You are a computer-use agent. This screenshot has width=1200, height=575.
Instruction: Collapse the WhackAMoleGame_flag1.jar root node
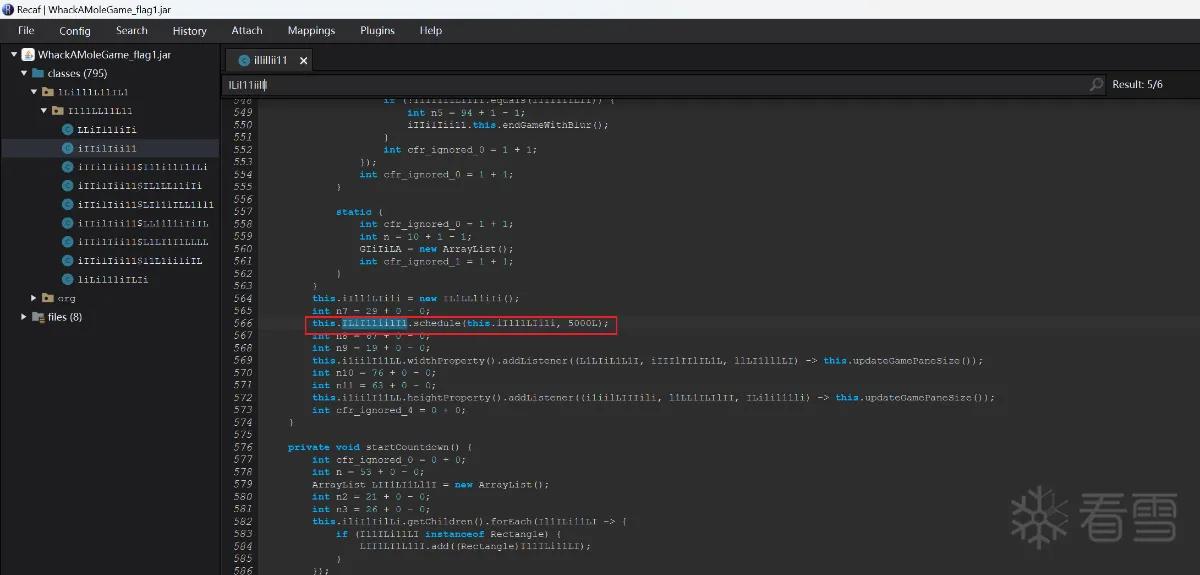pyautogui.click(x=14, y=55)
